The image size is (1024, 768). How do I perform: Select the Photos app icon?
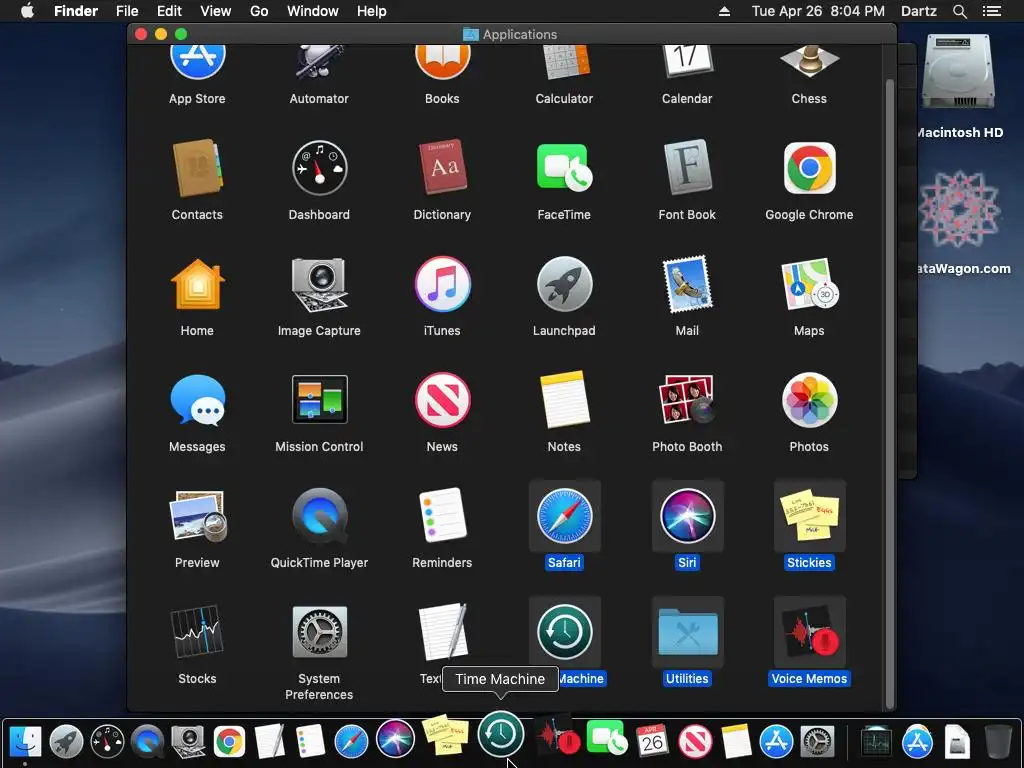pos(809,400)
